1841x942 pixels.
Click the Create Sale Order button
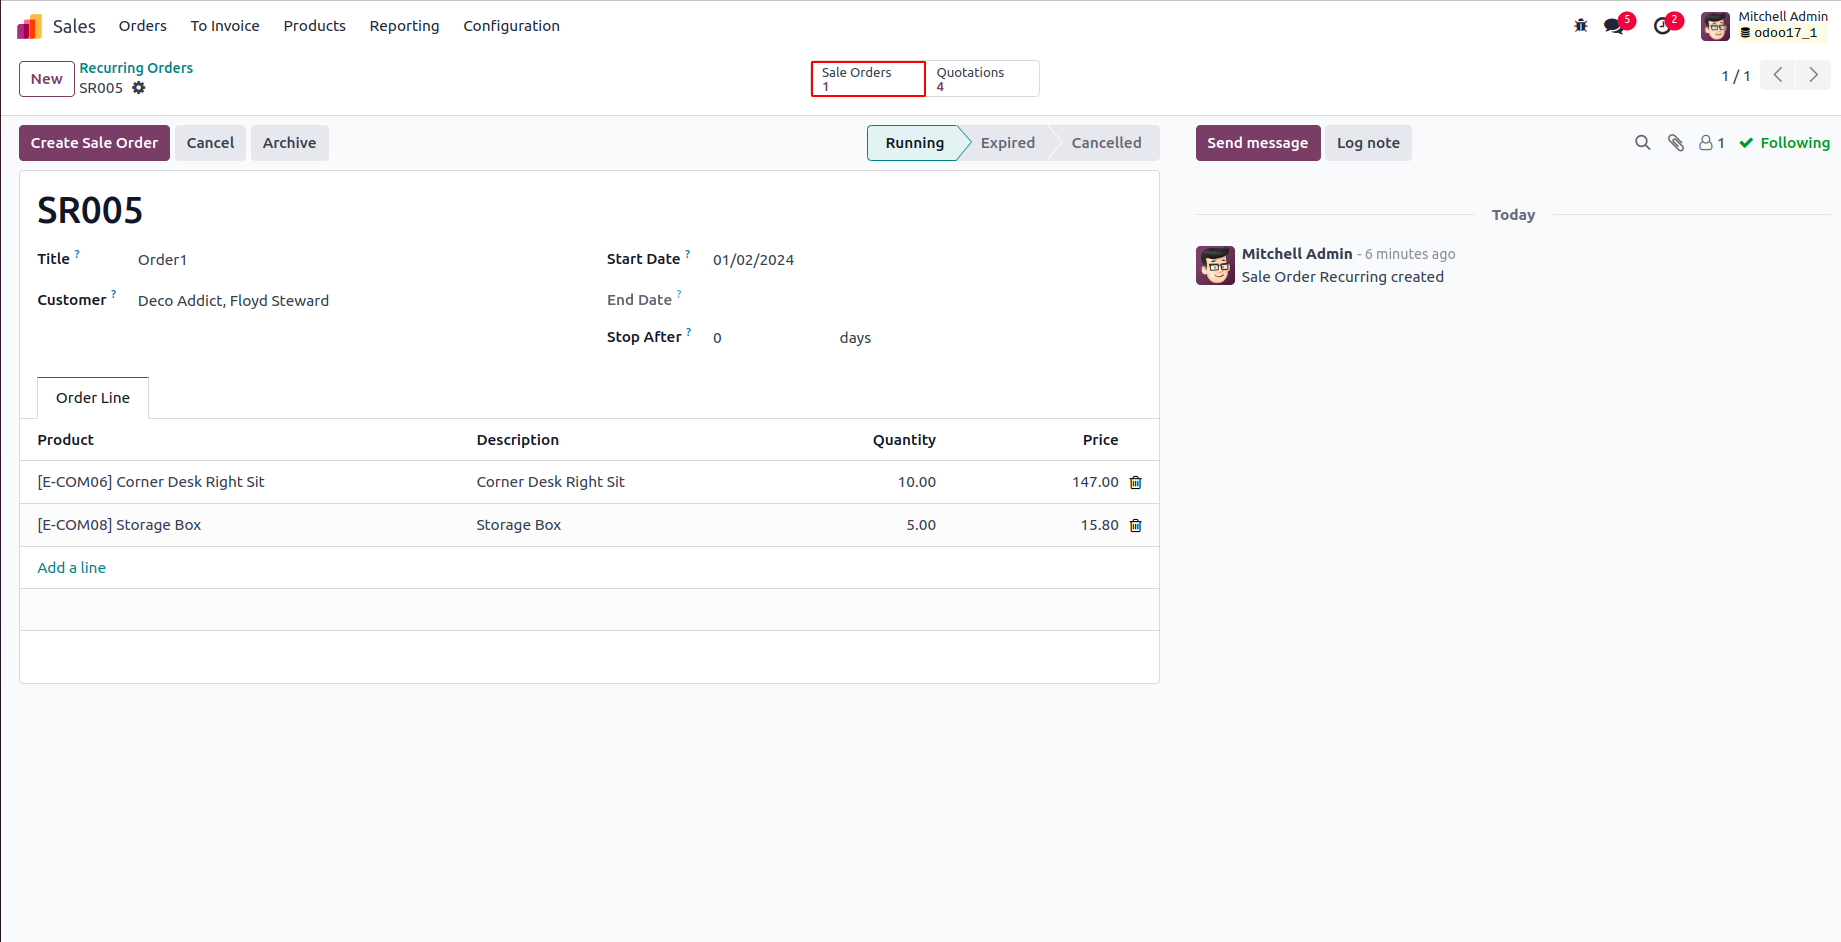(x=94, y=143)
